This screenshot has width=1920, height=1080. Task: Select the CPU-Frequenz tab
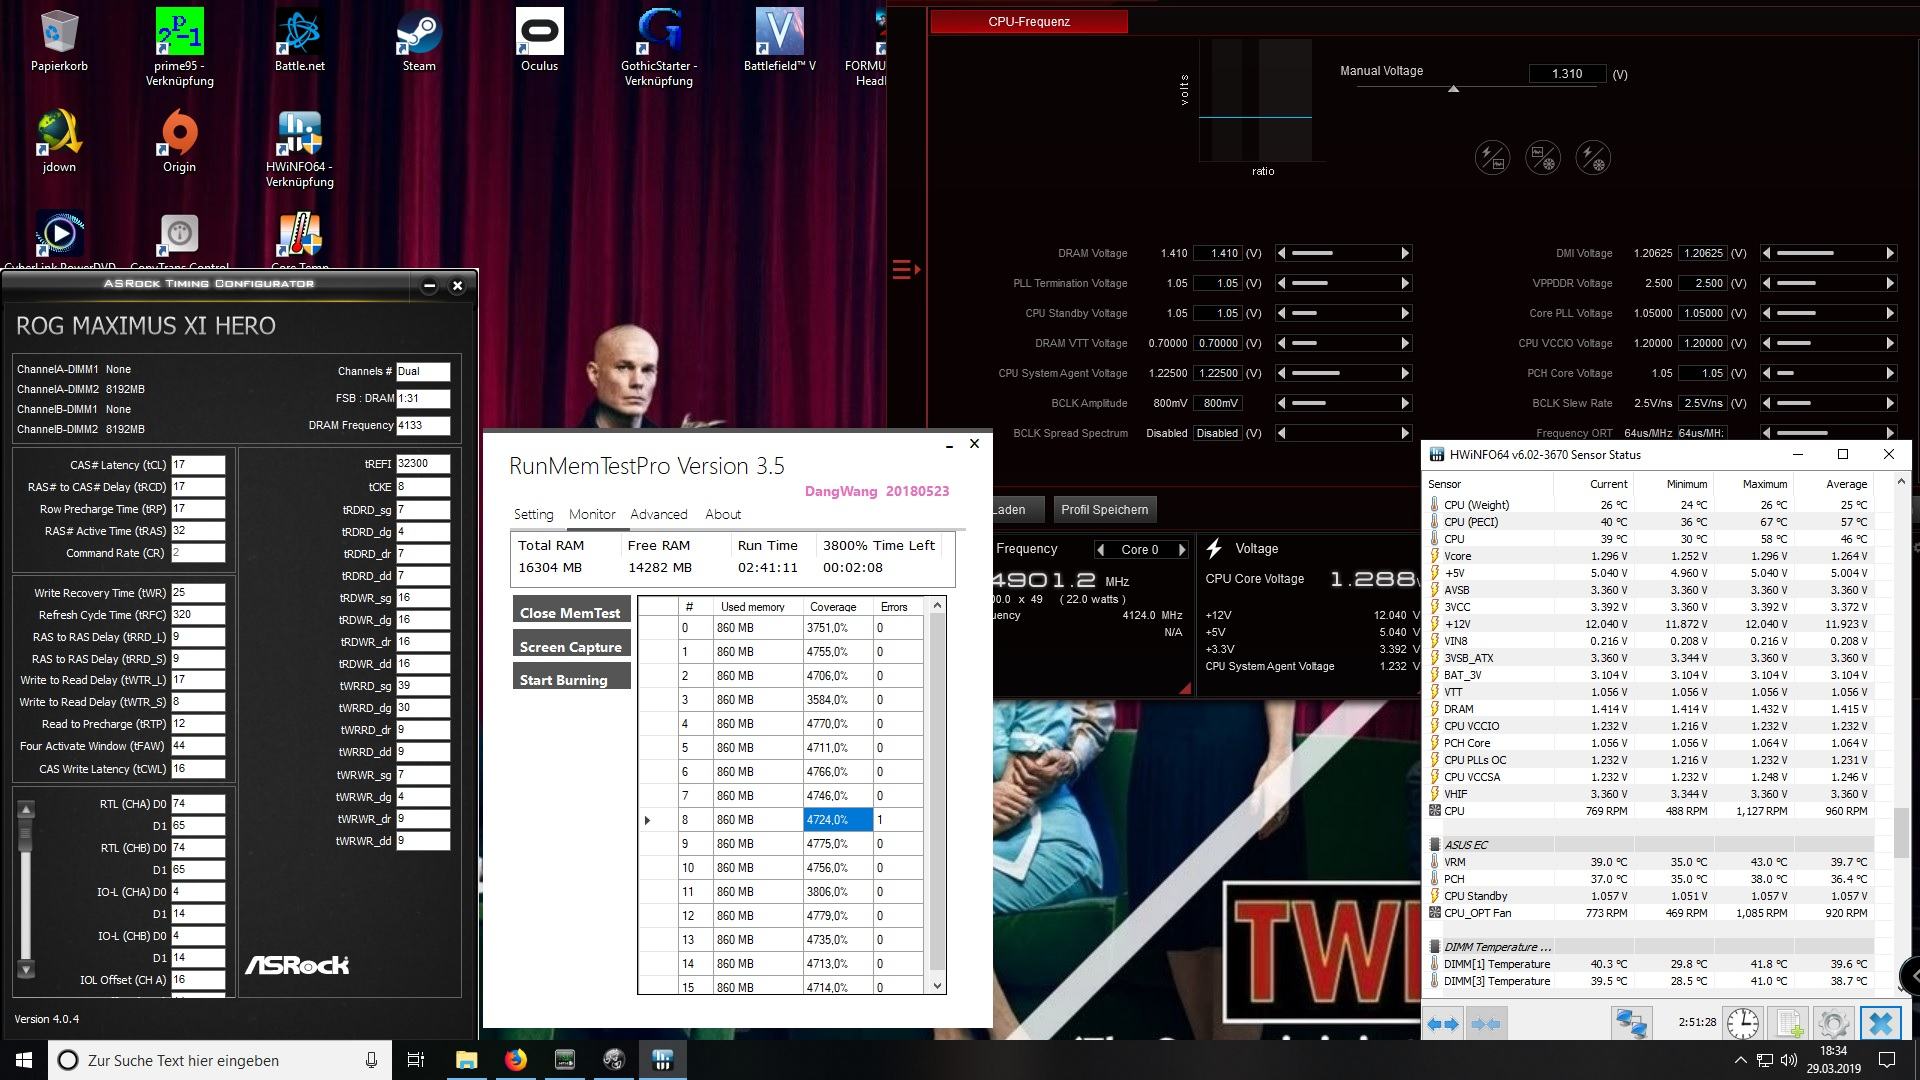[x=1029, y=21]
